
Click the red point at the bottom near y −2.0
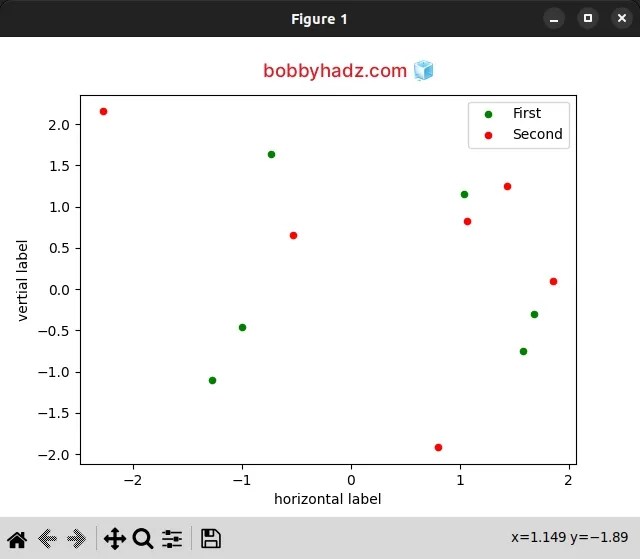(x=438, y=447)
